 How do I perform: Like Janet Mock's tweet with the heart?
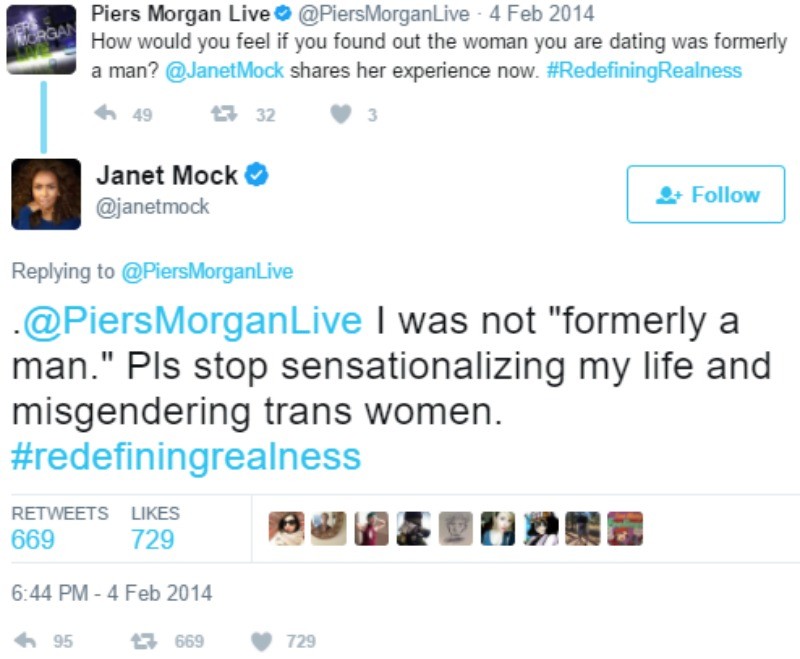click(x=262, y=641)
